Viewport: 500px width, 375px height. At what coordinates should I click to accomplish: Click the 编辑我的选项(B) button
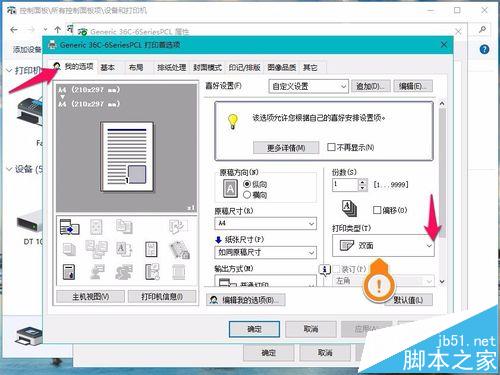click(x=246, y=300)
